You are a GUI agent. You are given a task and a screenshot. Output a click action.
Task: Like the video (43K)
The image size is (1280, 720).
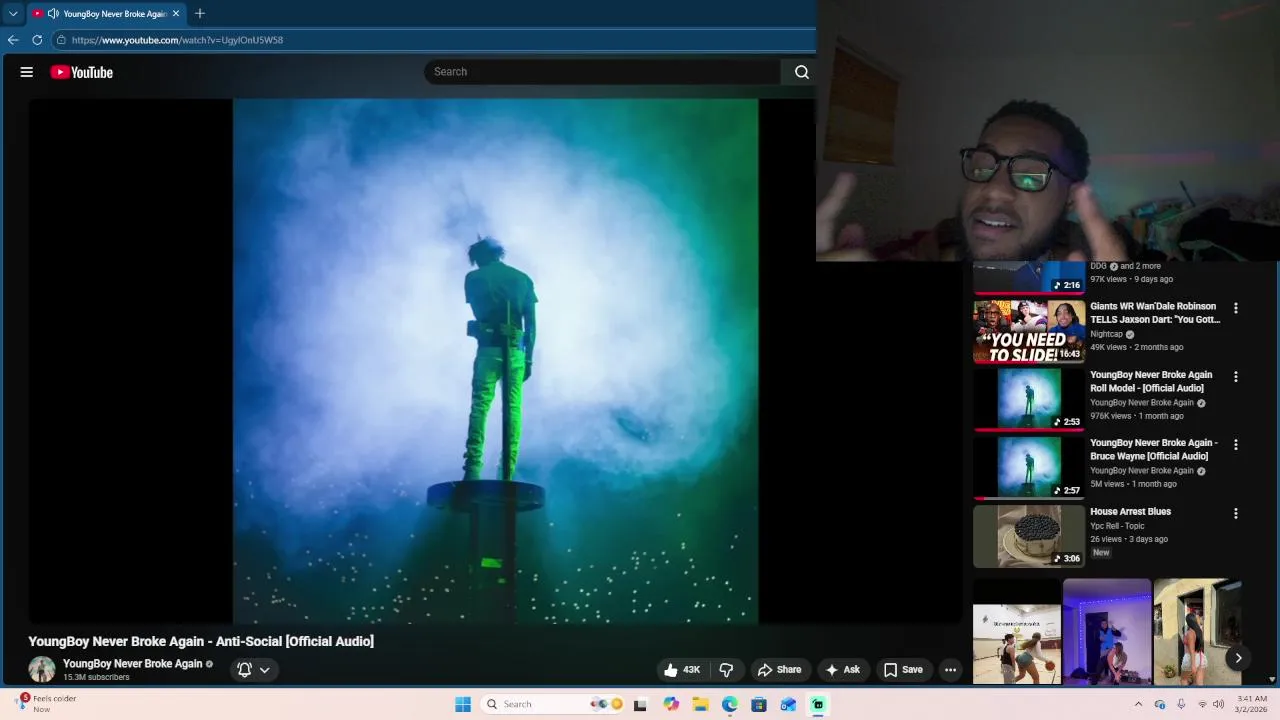pos(682,670)
